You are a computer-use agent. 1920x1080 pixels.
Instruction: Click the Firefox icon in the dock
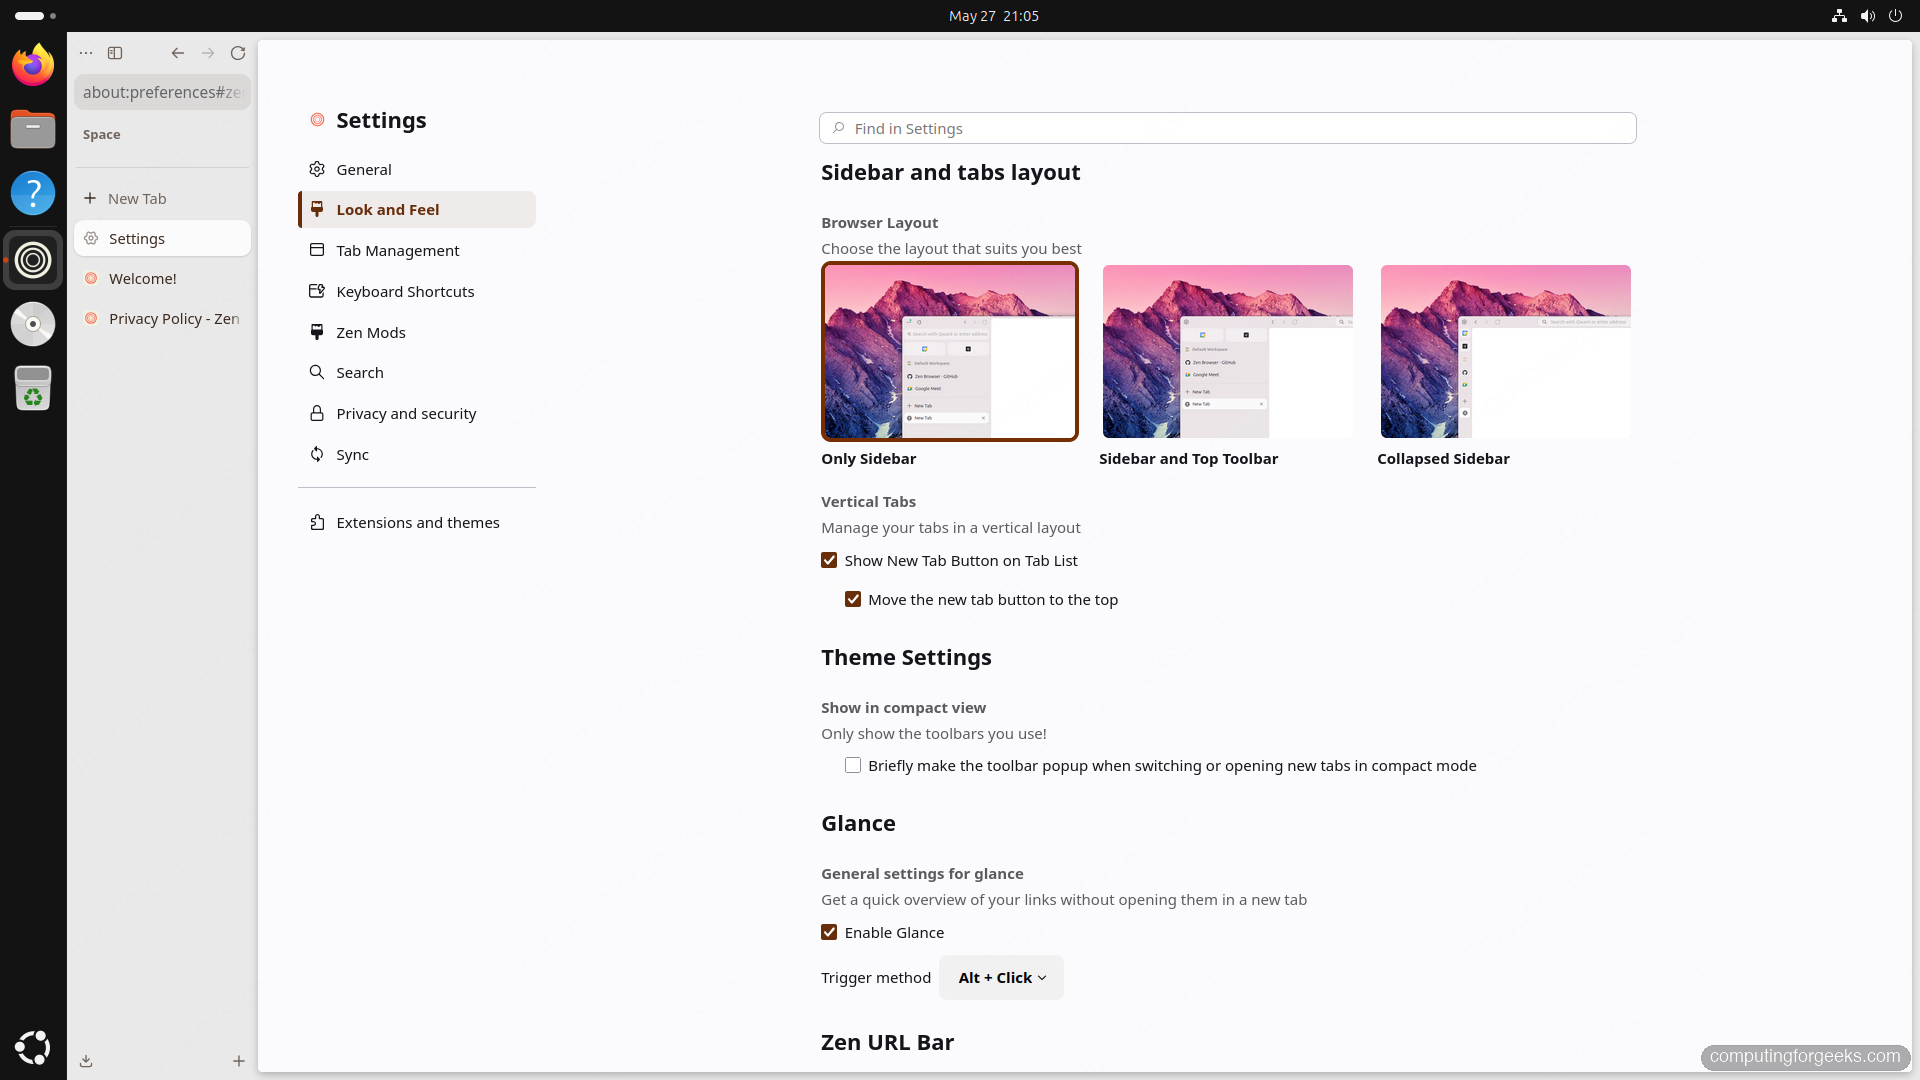coord(33,65)
